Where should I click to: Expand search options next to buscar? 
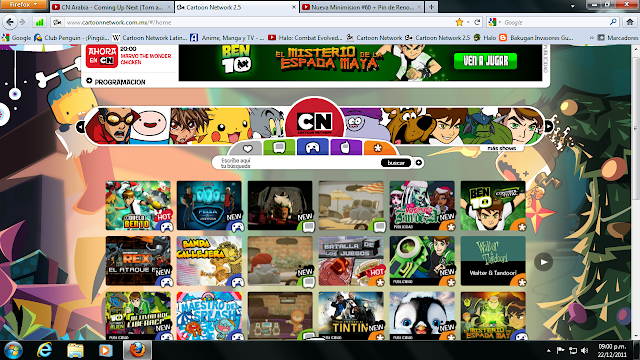[x=418, y=162]
